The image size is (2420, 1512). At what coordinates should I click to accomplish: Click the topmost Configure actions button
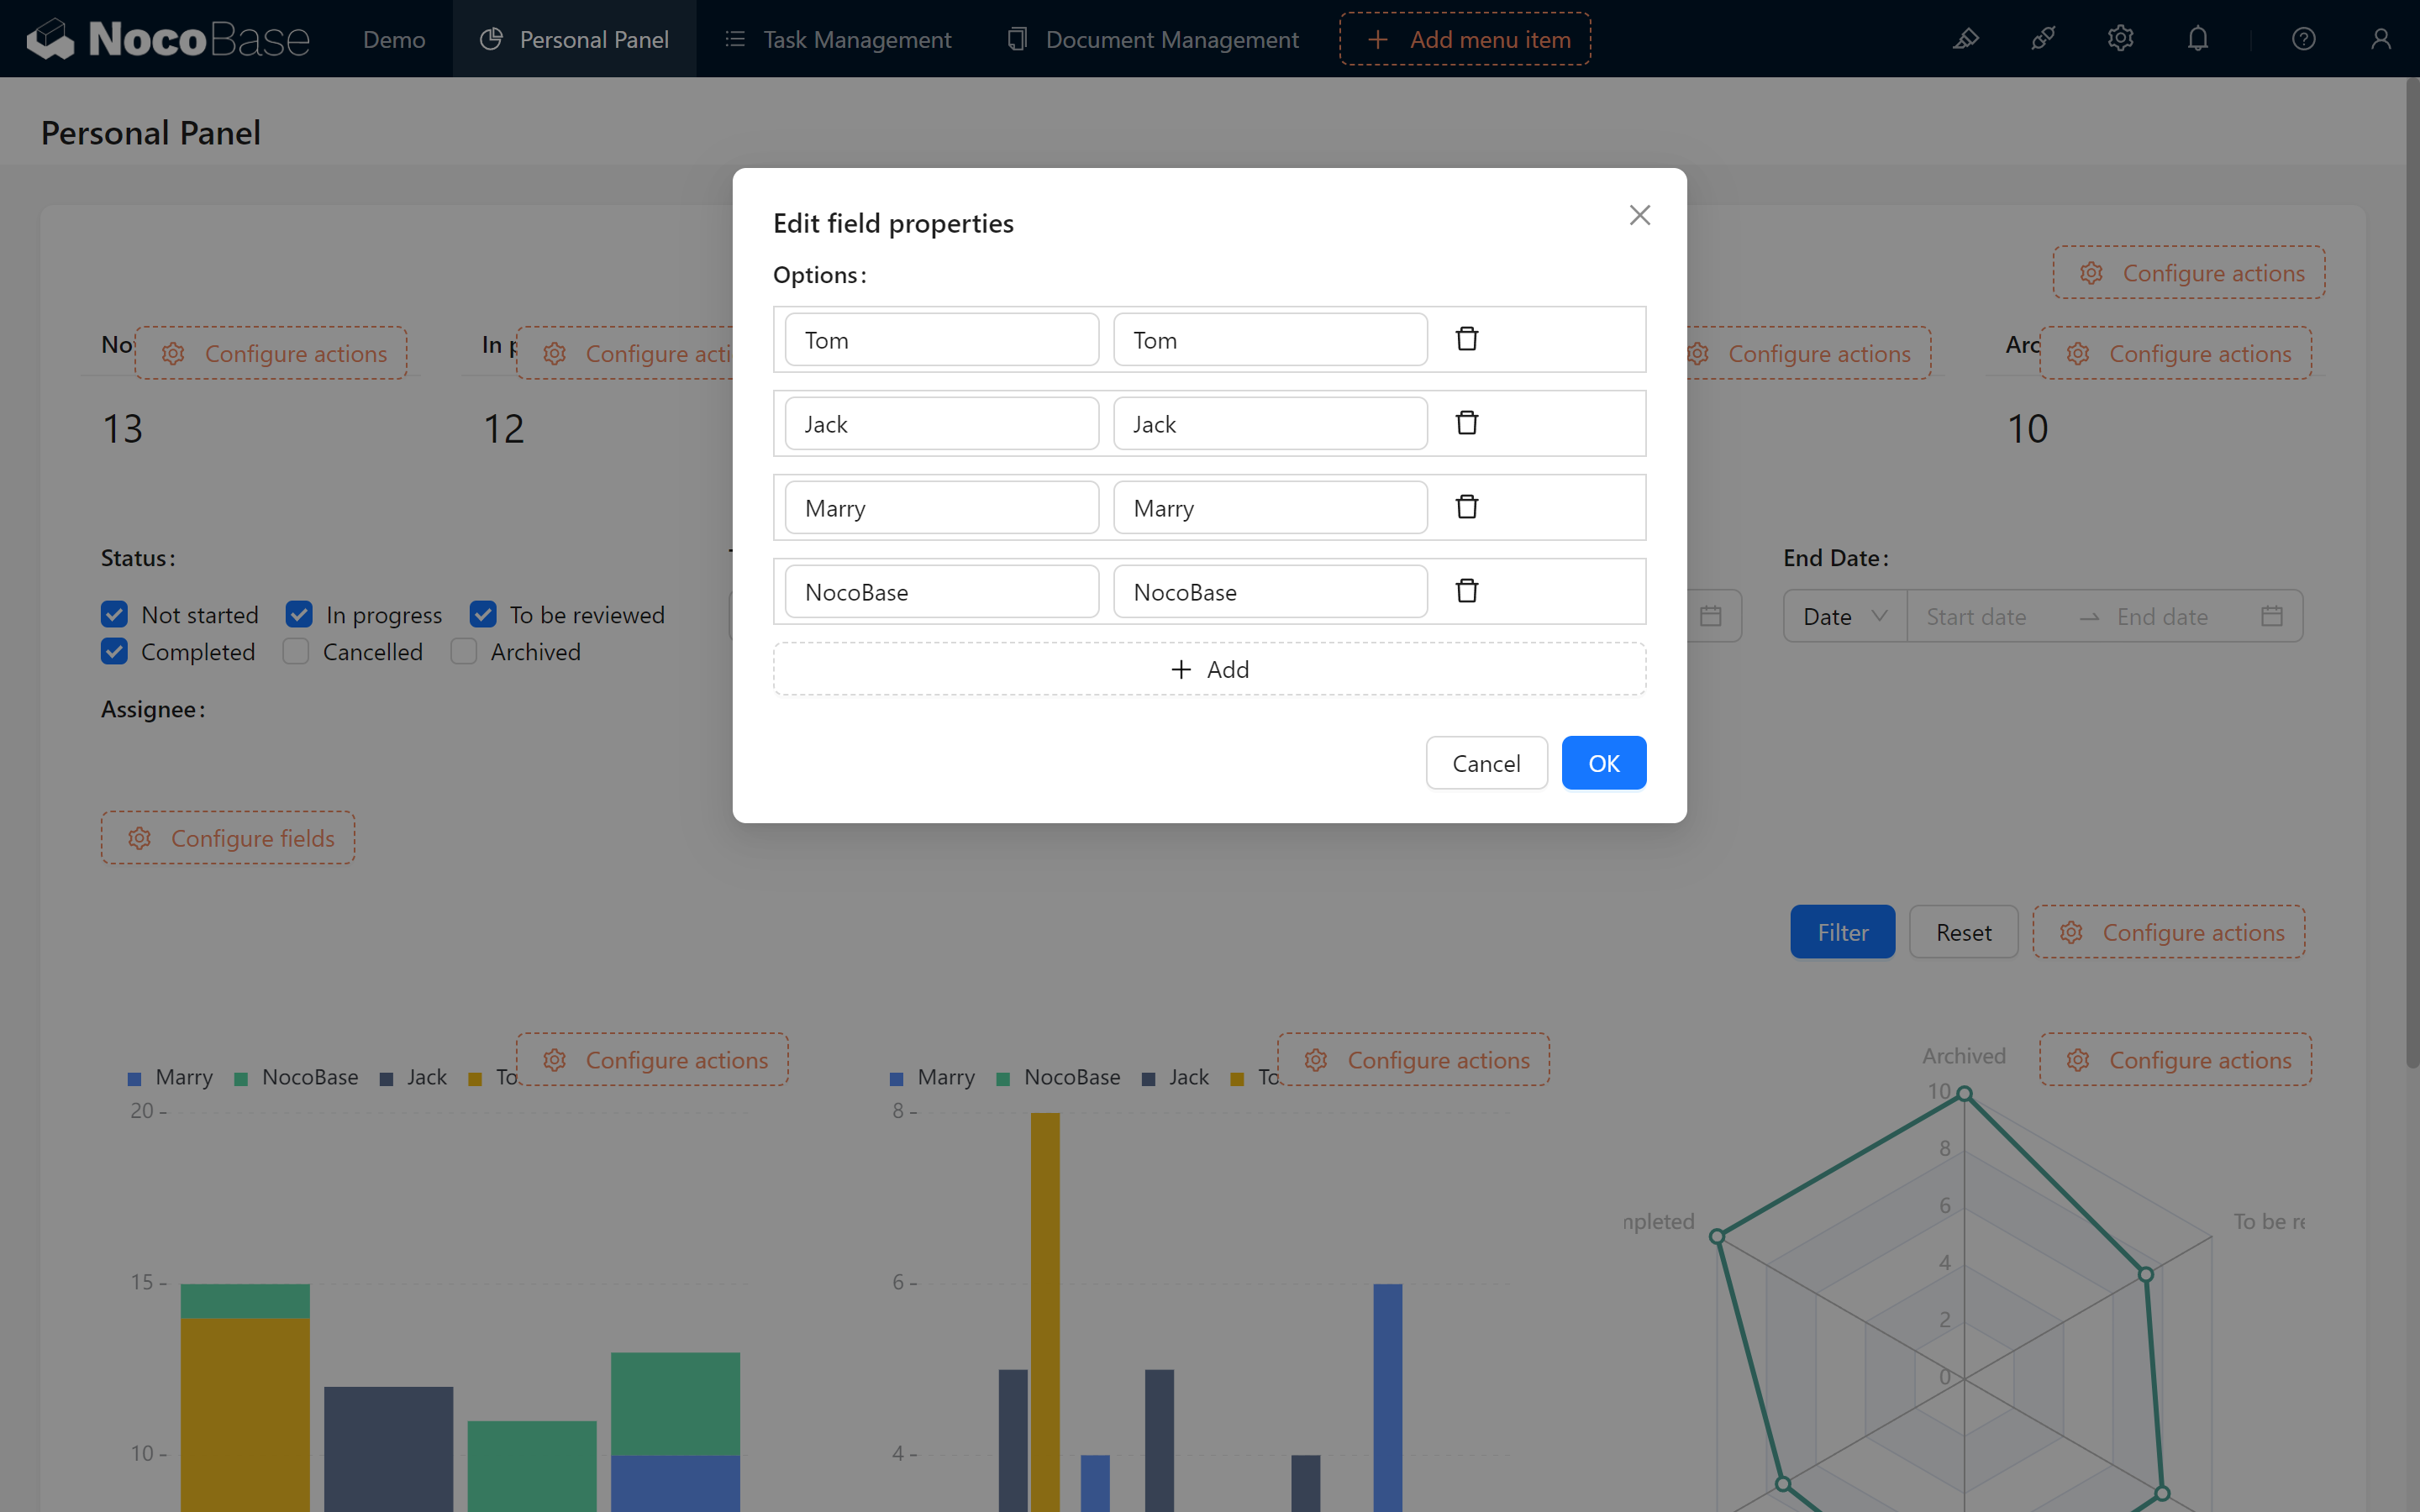[x=2189, y=273]
